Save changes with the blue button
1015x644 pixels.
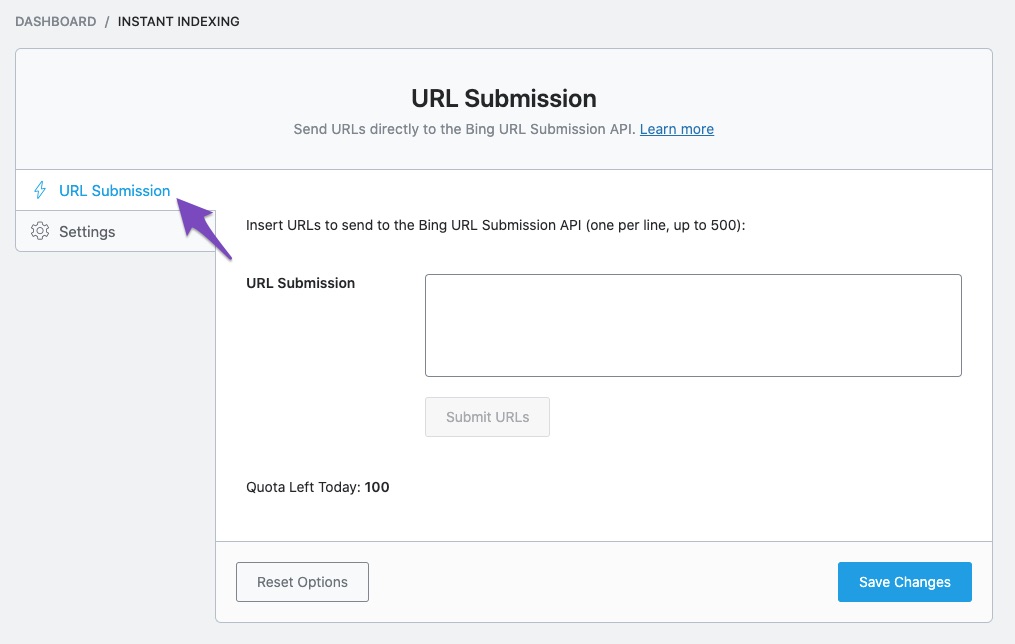pyautogui.click(x=904, y=582)
